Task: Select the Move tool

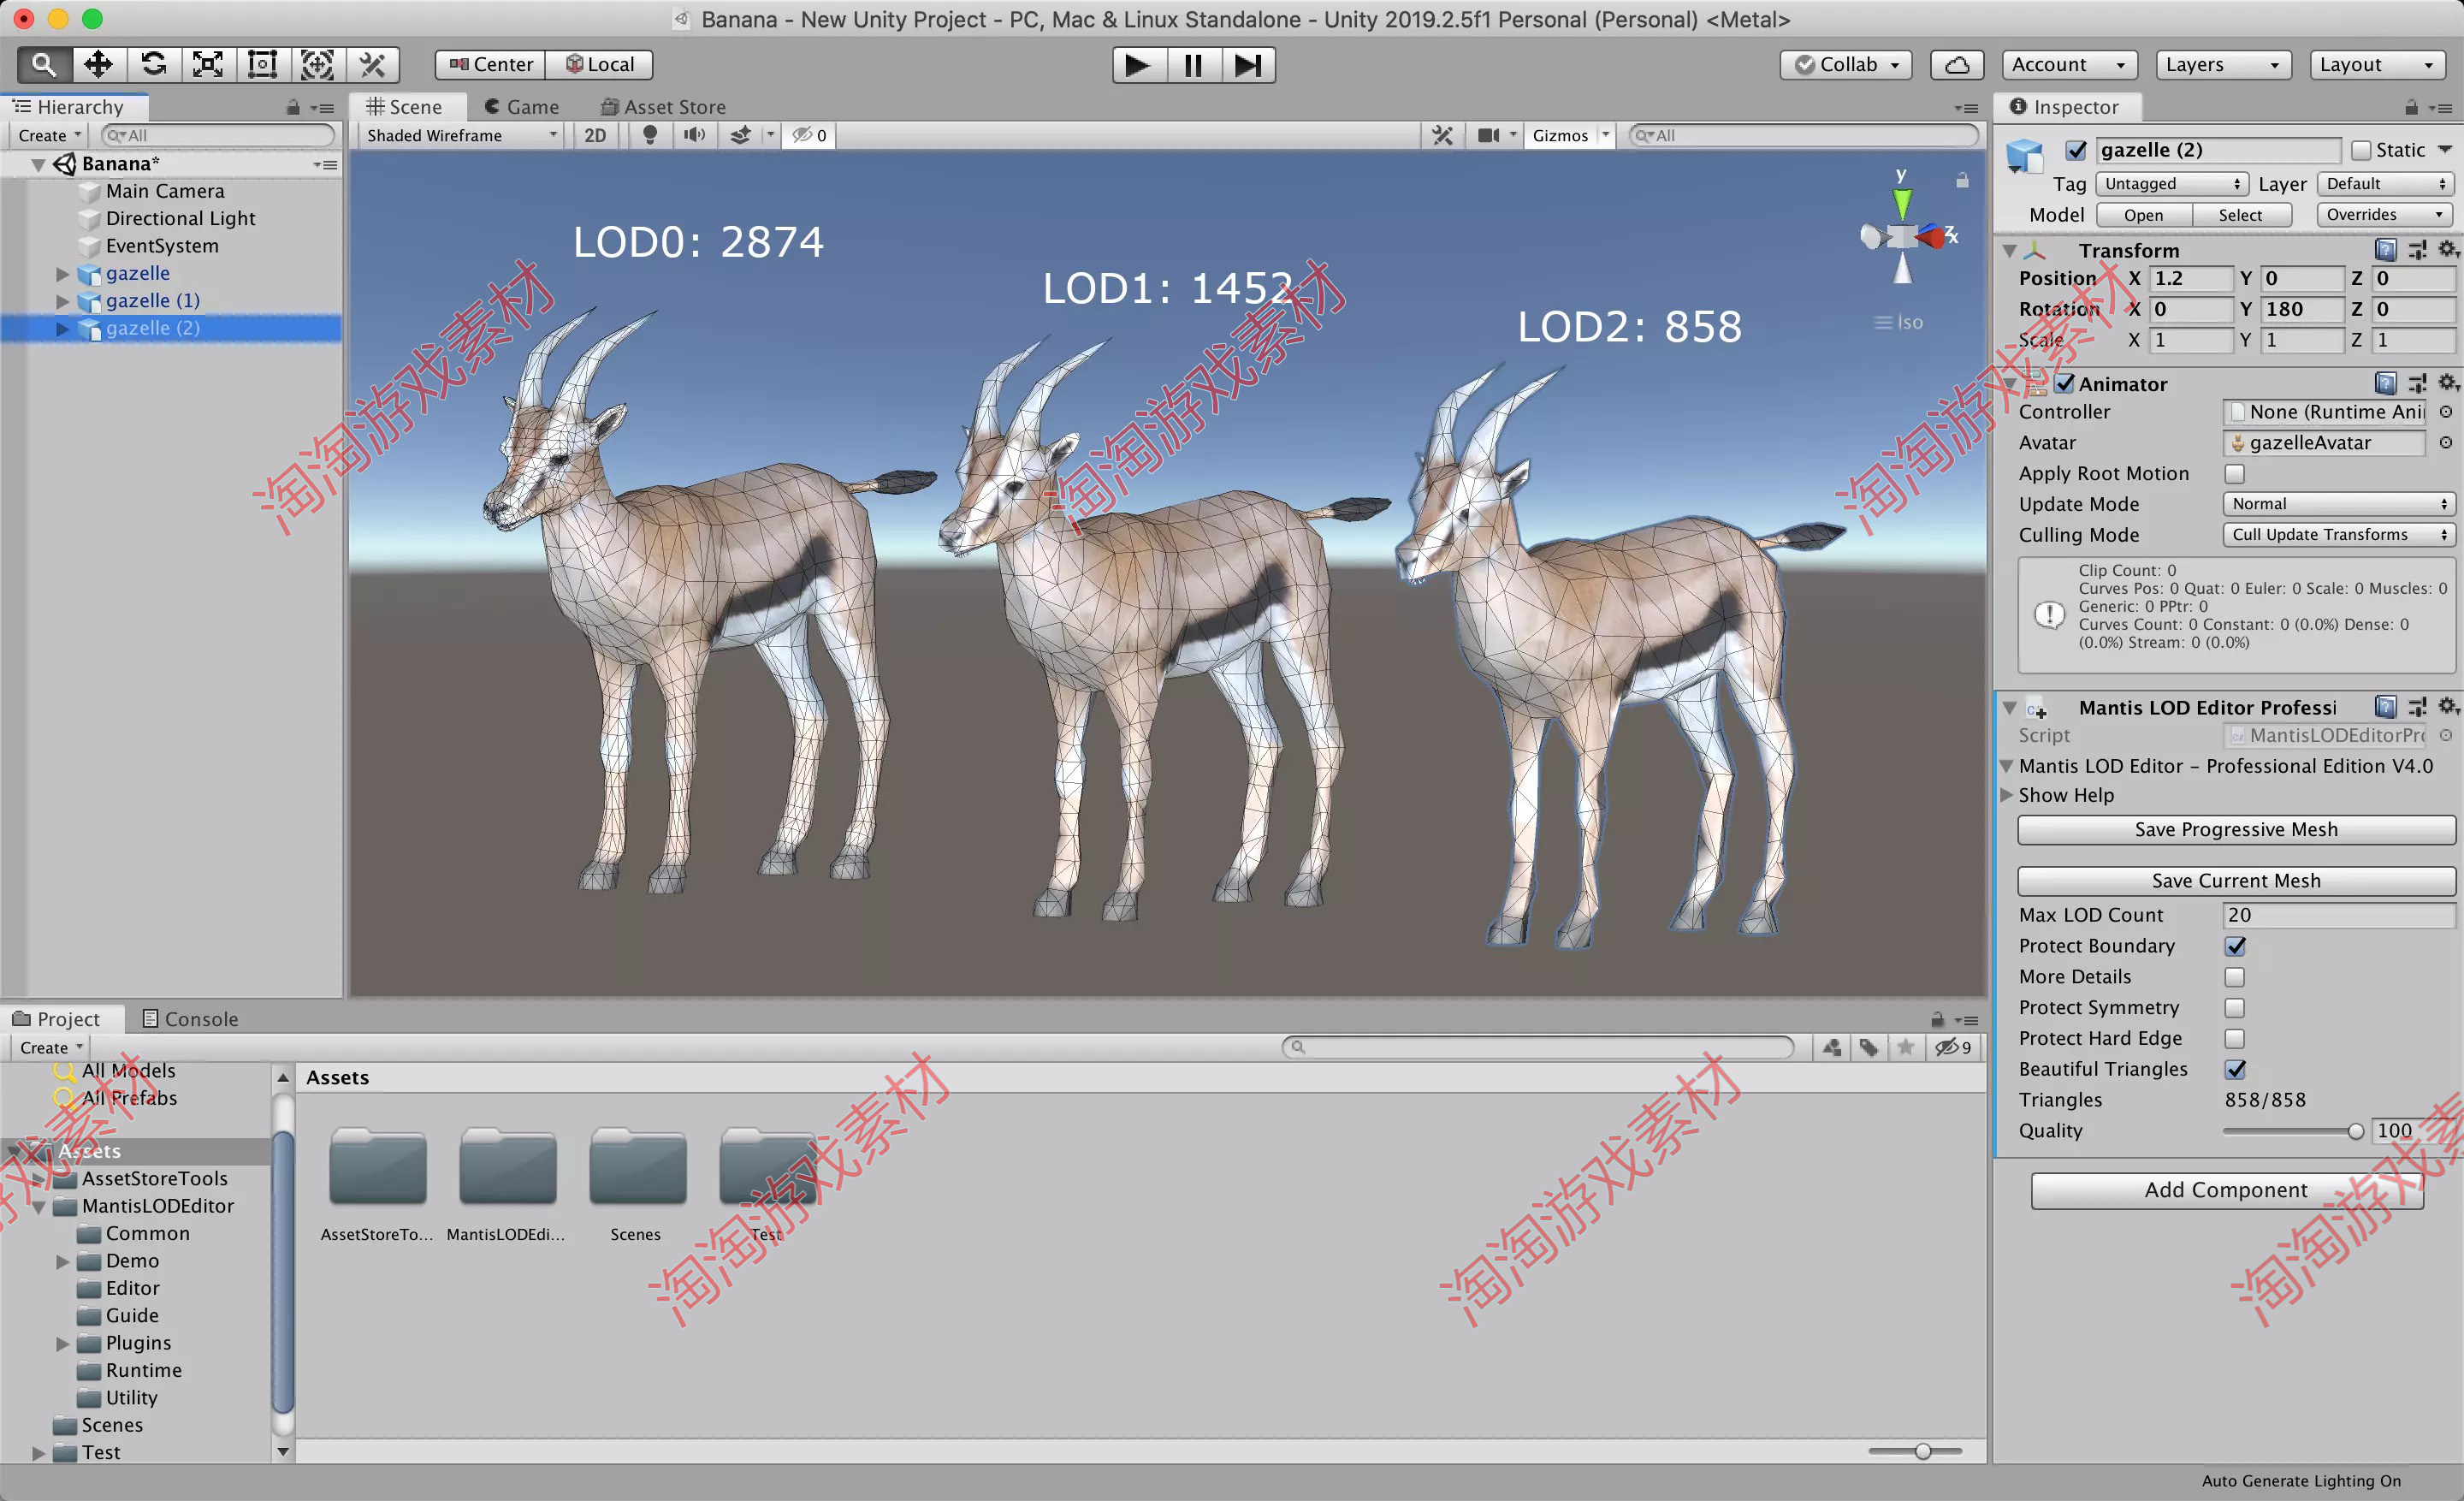Action: point(98,65)
